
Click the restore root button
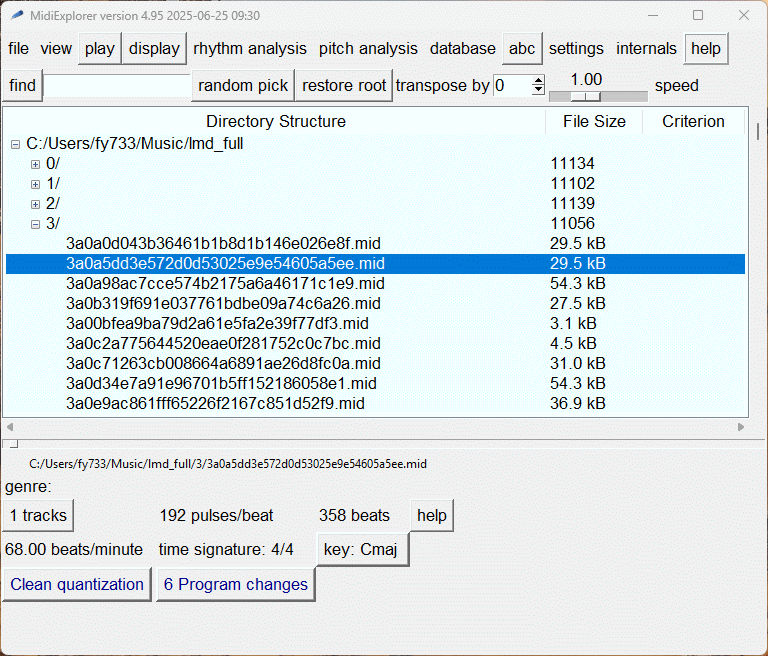tap(344, 85)
